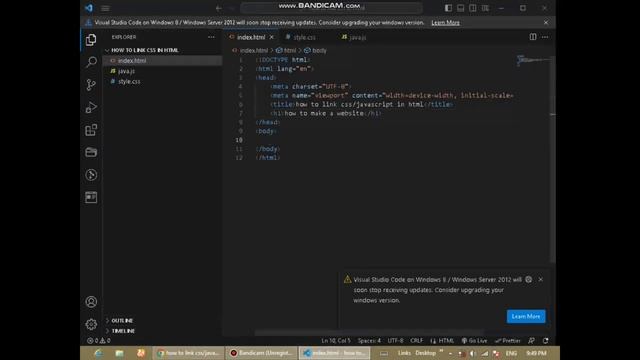Open Explorer Views and More Actions menu
Viewport: 640px width, 360px height.
click(x=211, y=37)
